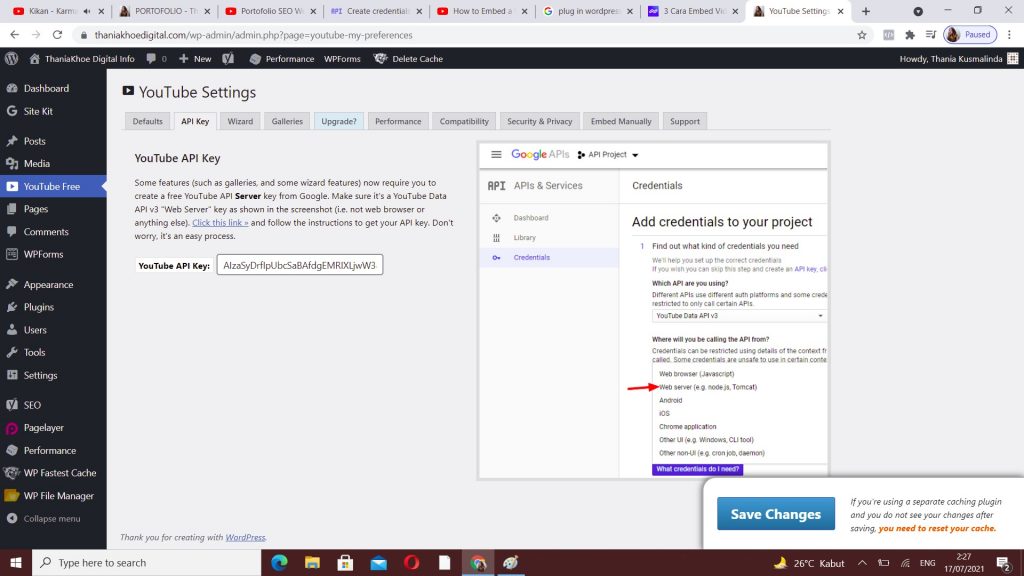Open the Wizard settings tab
This screenshot has height=576, width=1024.
241,120
